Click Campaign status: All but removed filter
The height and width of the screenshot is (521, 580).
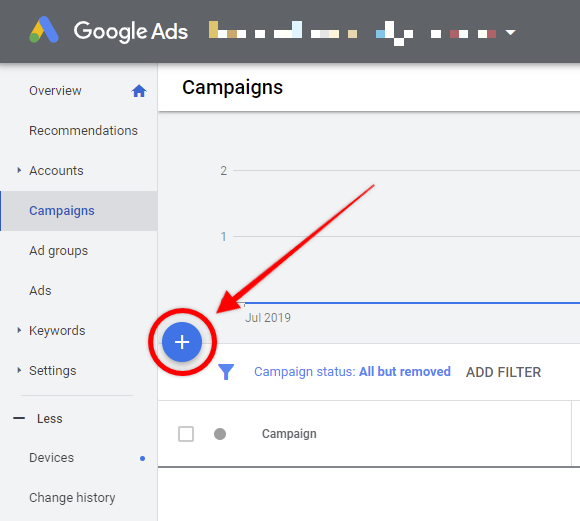tap(352, 372)
